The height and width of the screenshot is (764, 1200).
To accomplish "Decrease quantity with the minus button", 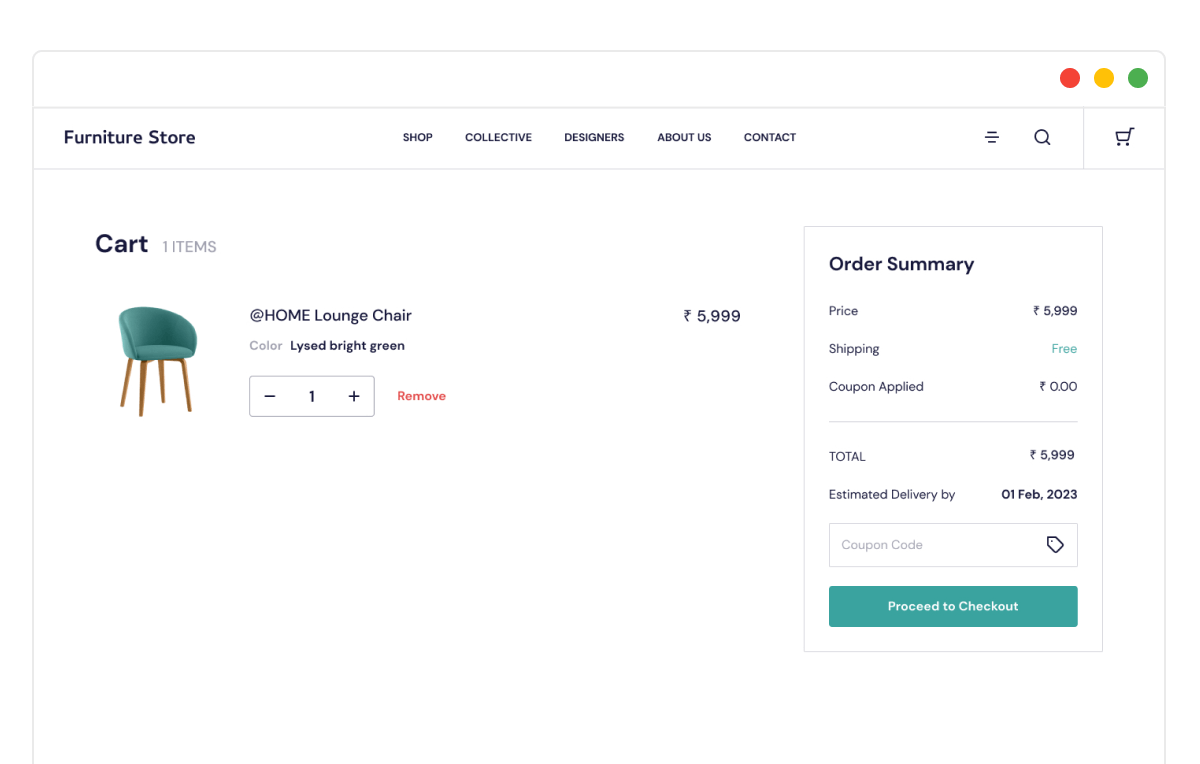I will coord(270,397).
